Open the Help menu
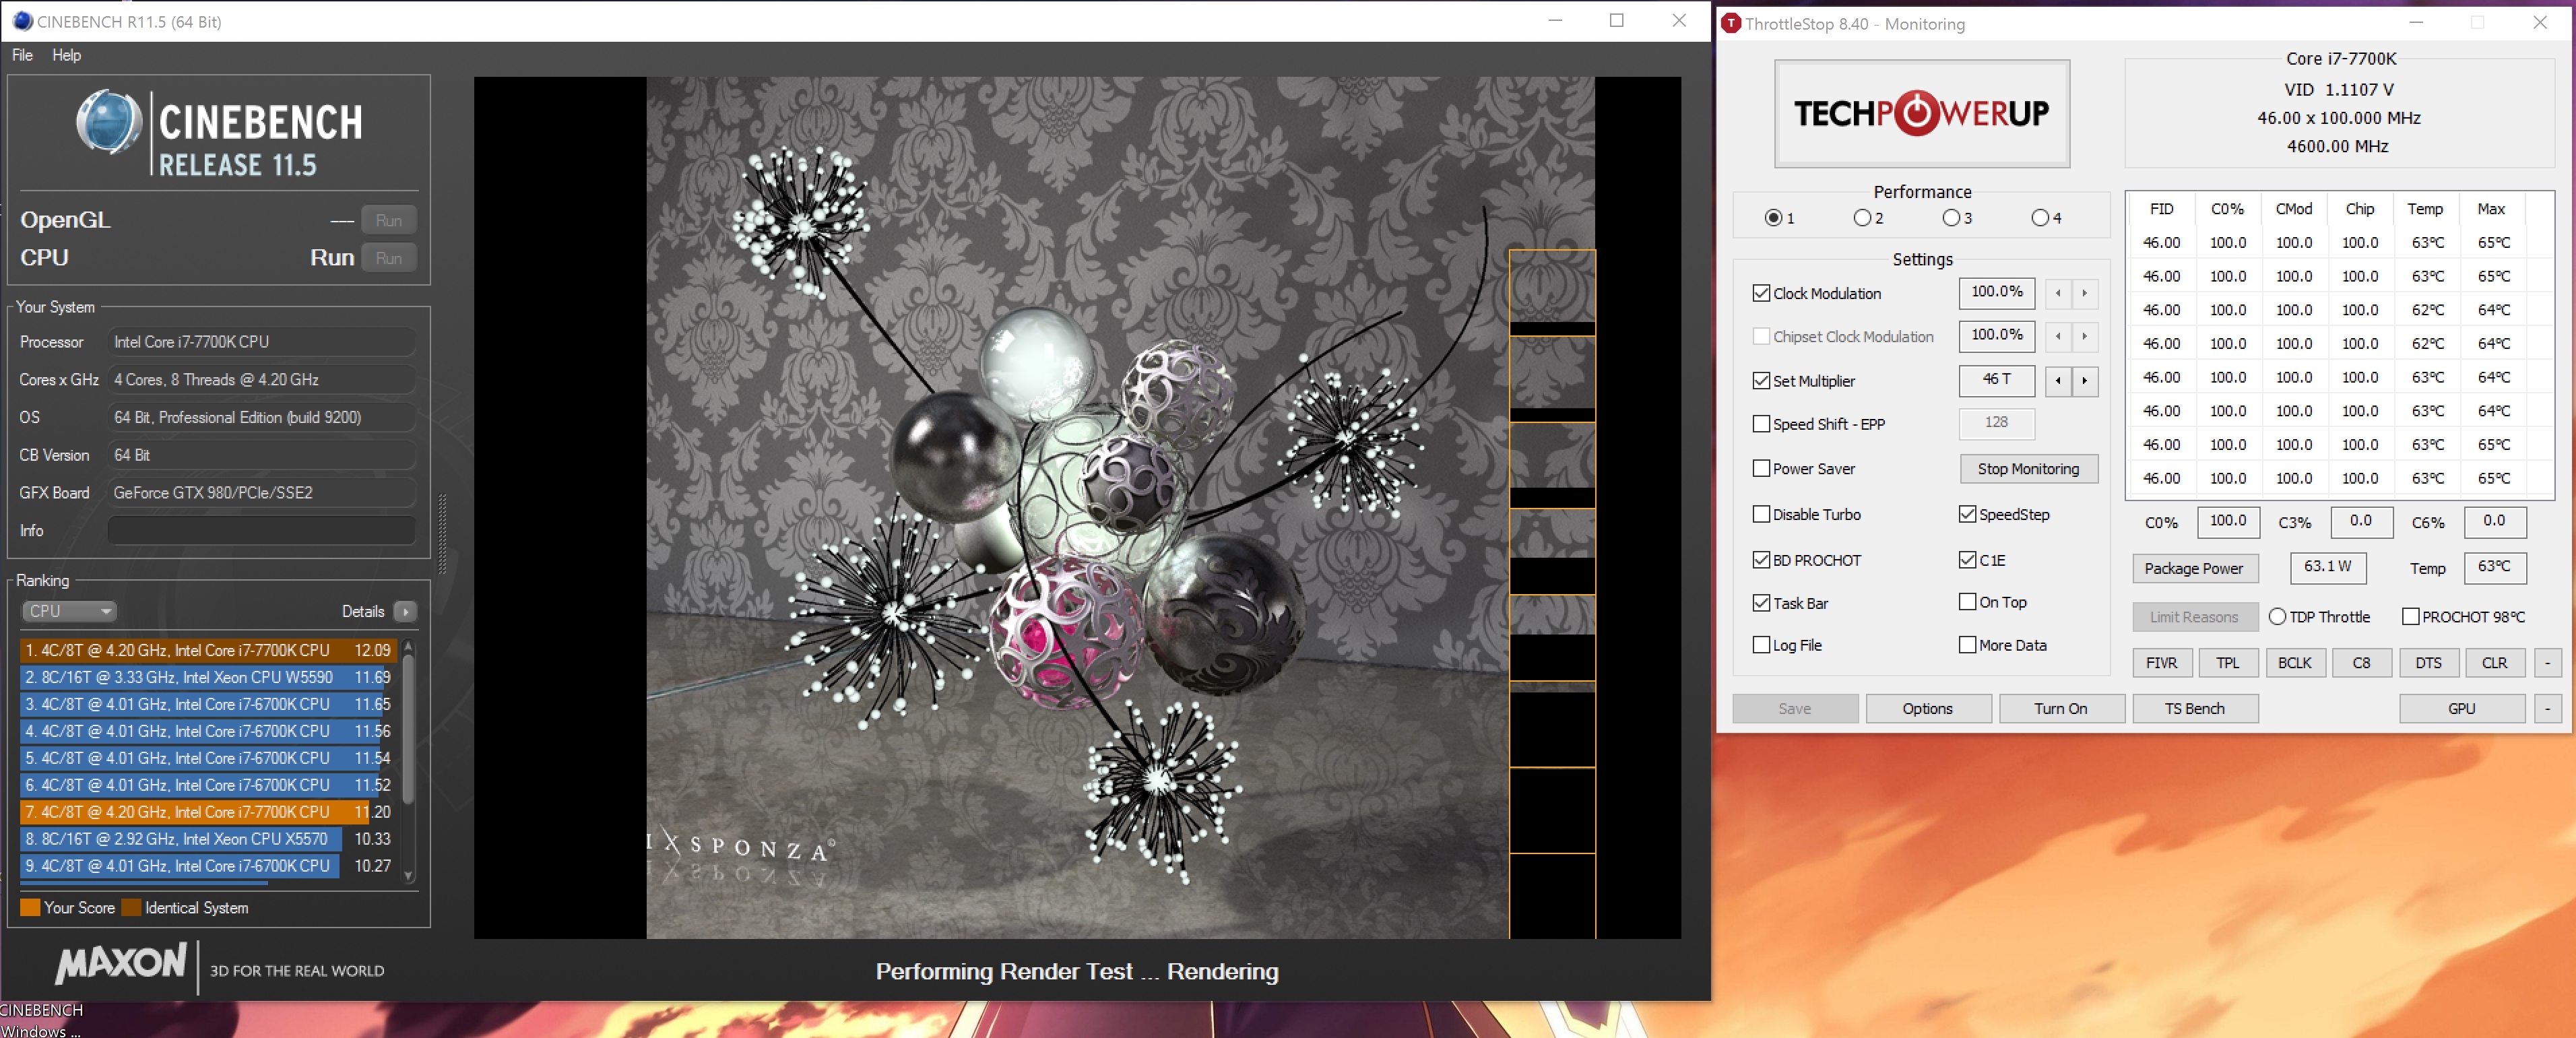 tap(66, 55)
